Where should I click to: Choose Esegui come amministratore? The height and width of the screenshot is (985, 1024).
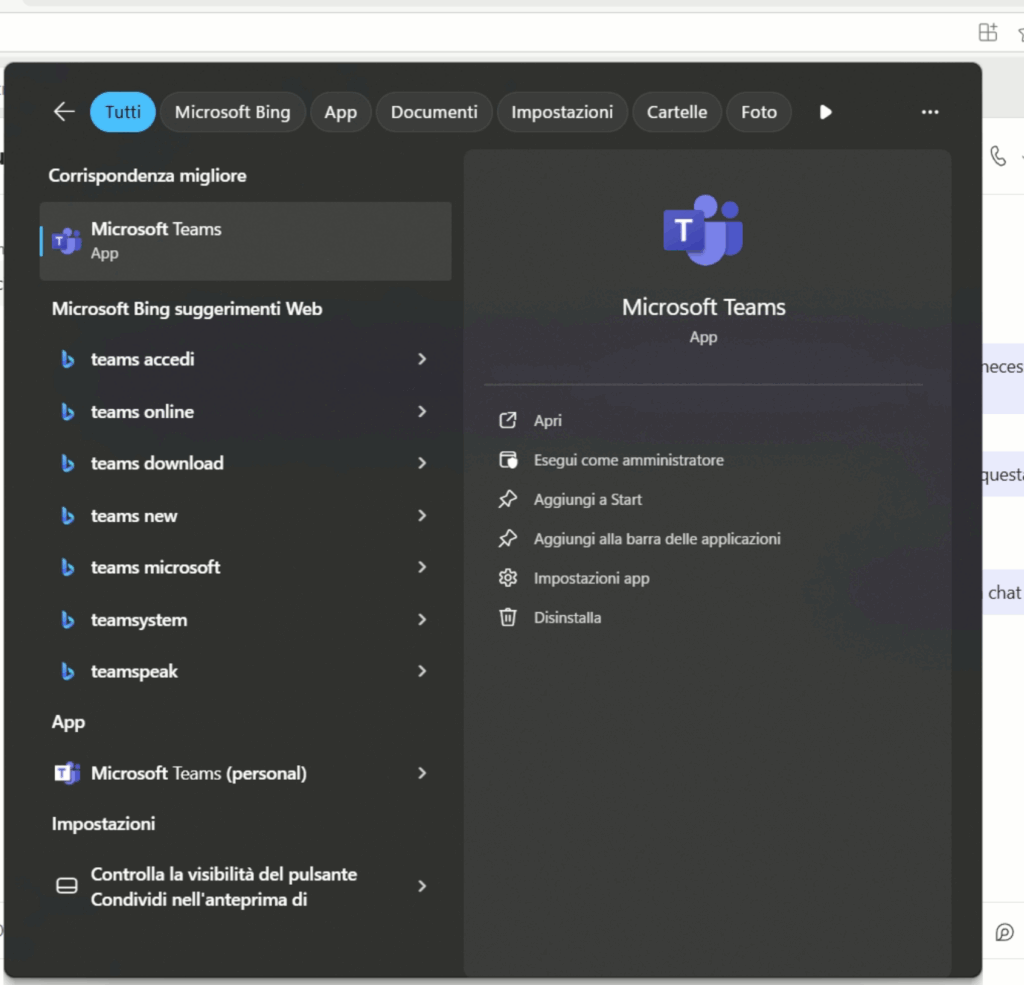628,460
